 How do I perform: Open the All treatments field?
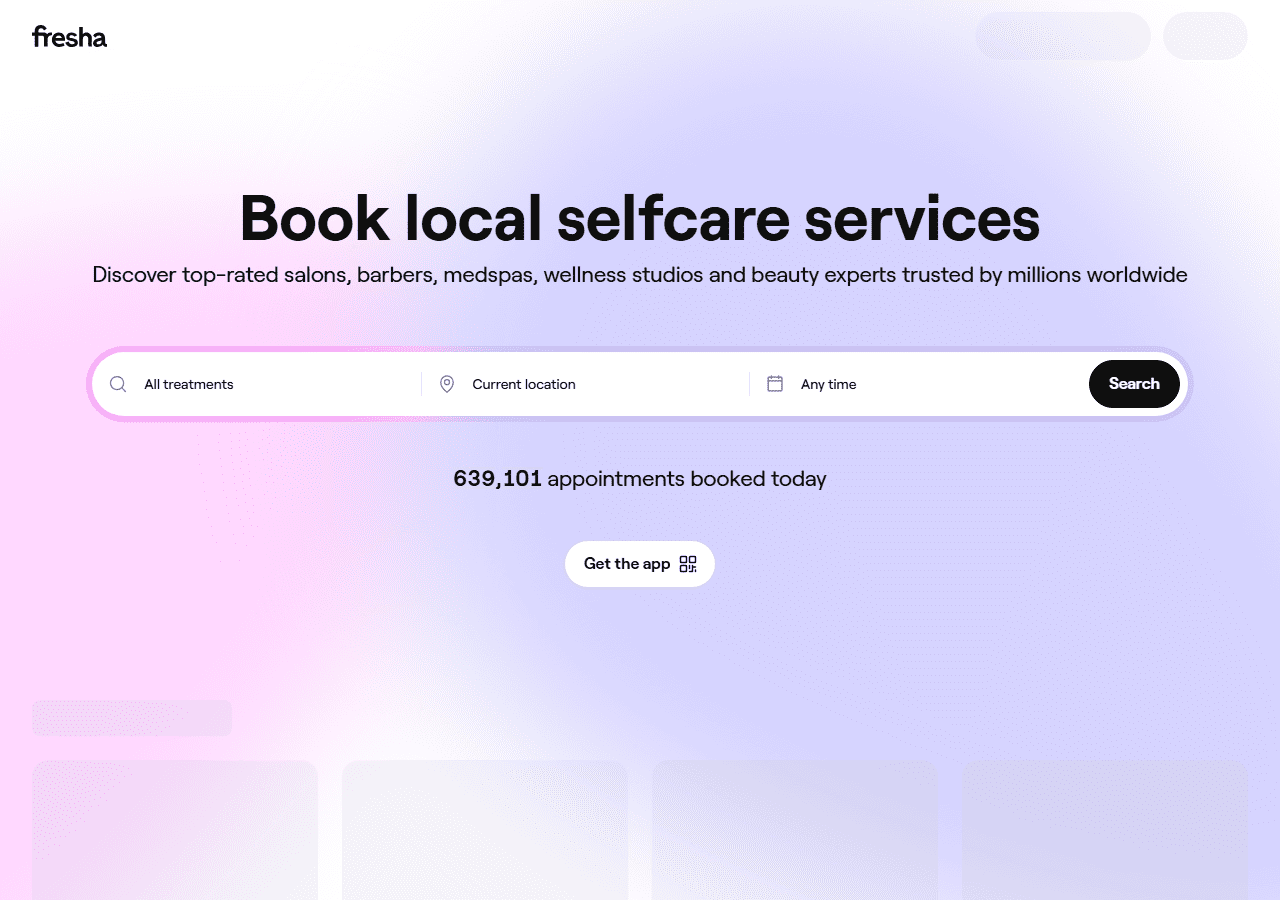tap(257, 384)
